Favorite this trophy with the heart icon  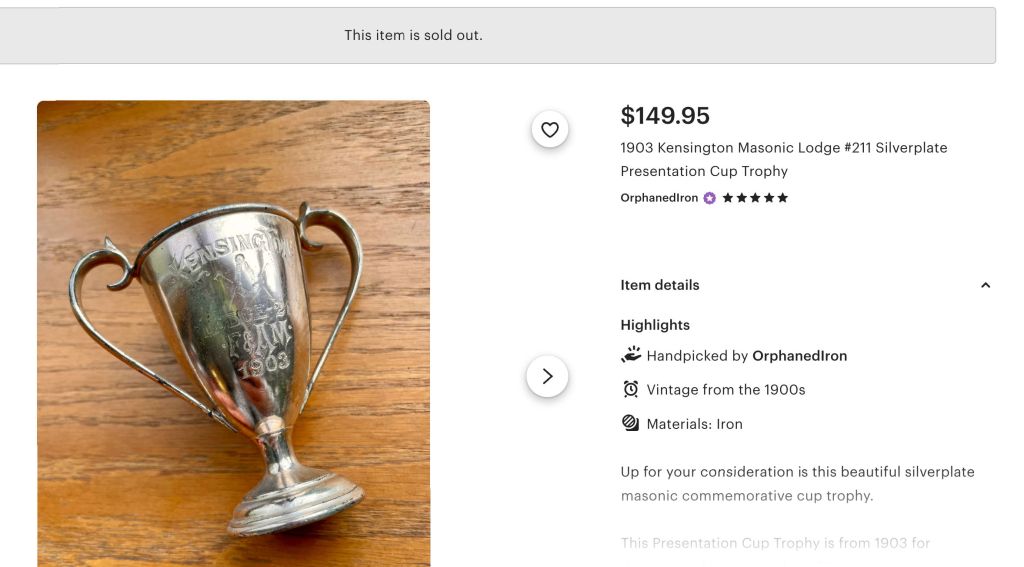pos(550,130)
